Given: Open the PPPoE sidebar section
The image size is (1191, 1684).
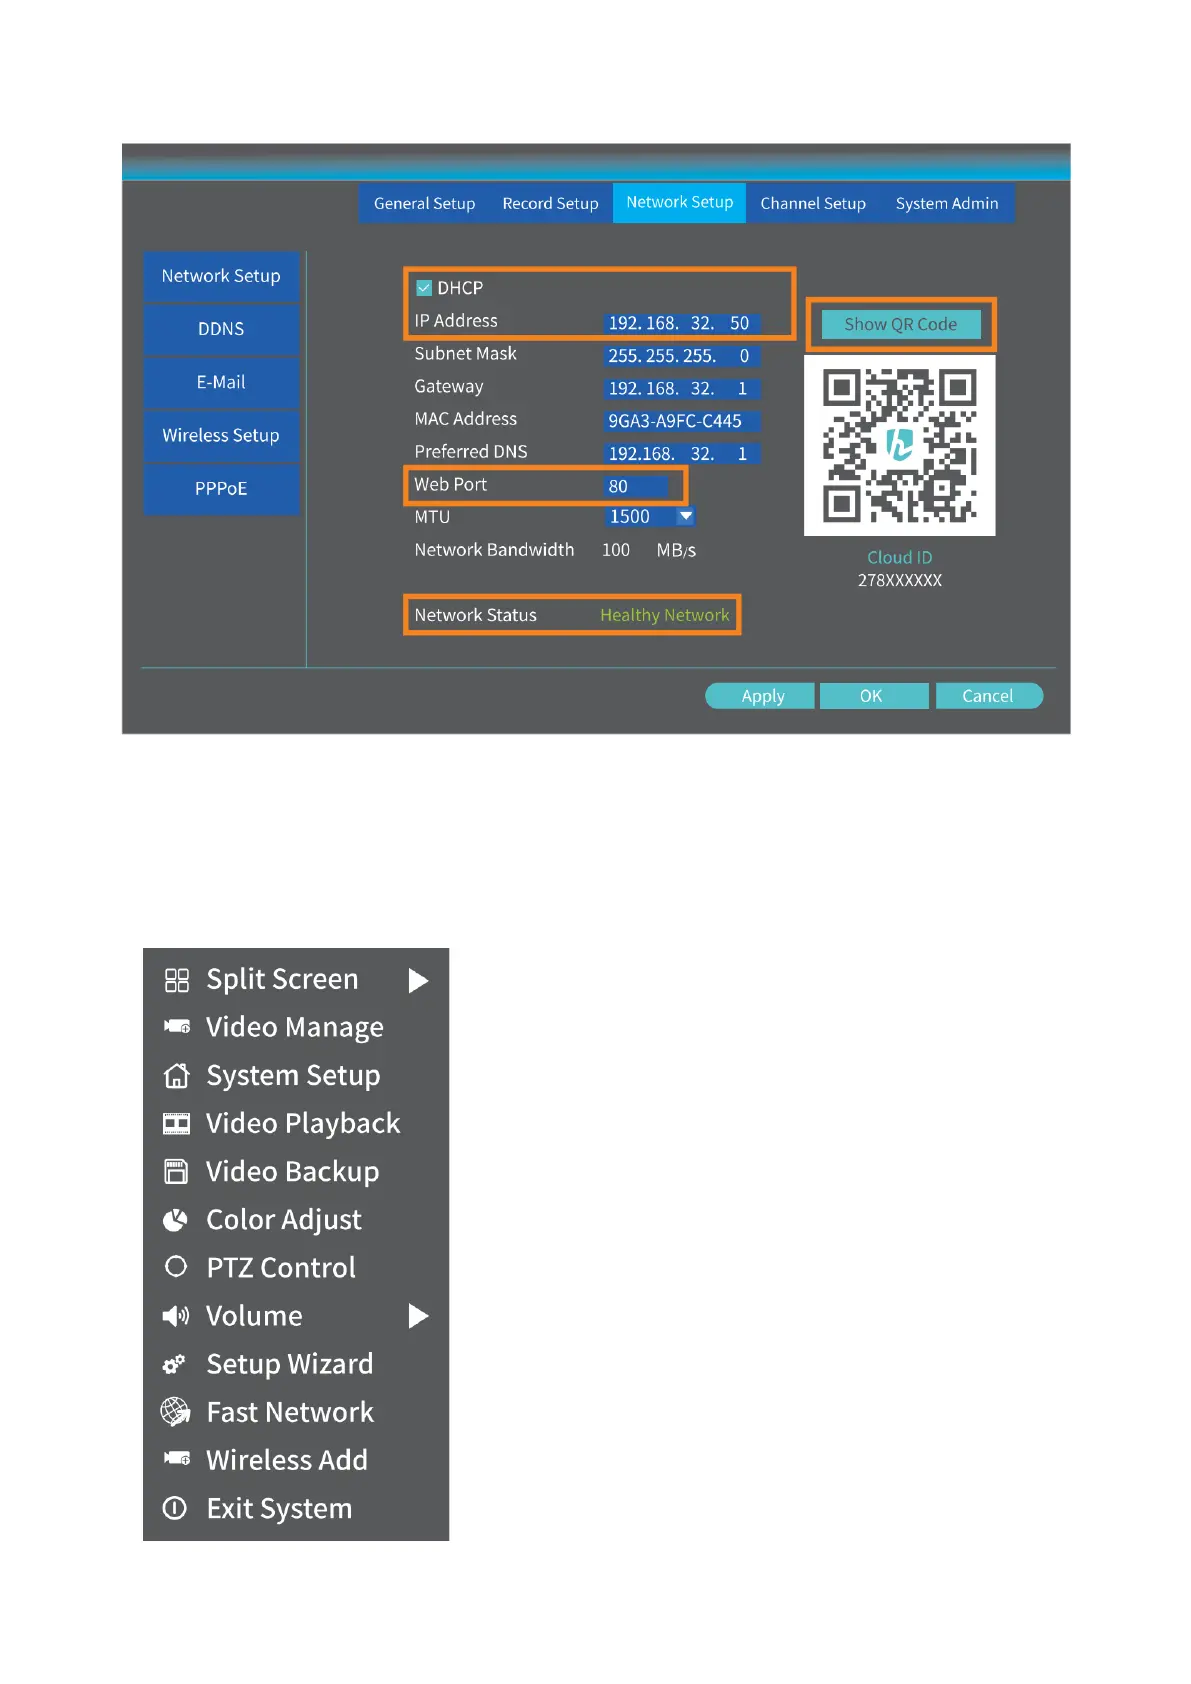Looking at the screenshot, I should coord(221,489).
